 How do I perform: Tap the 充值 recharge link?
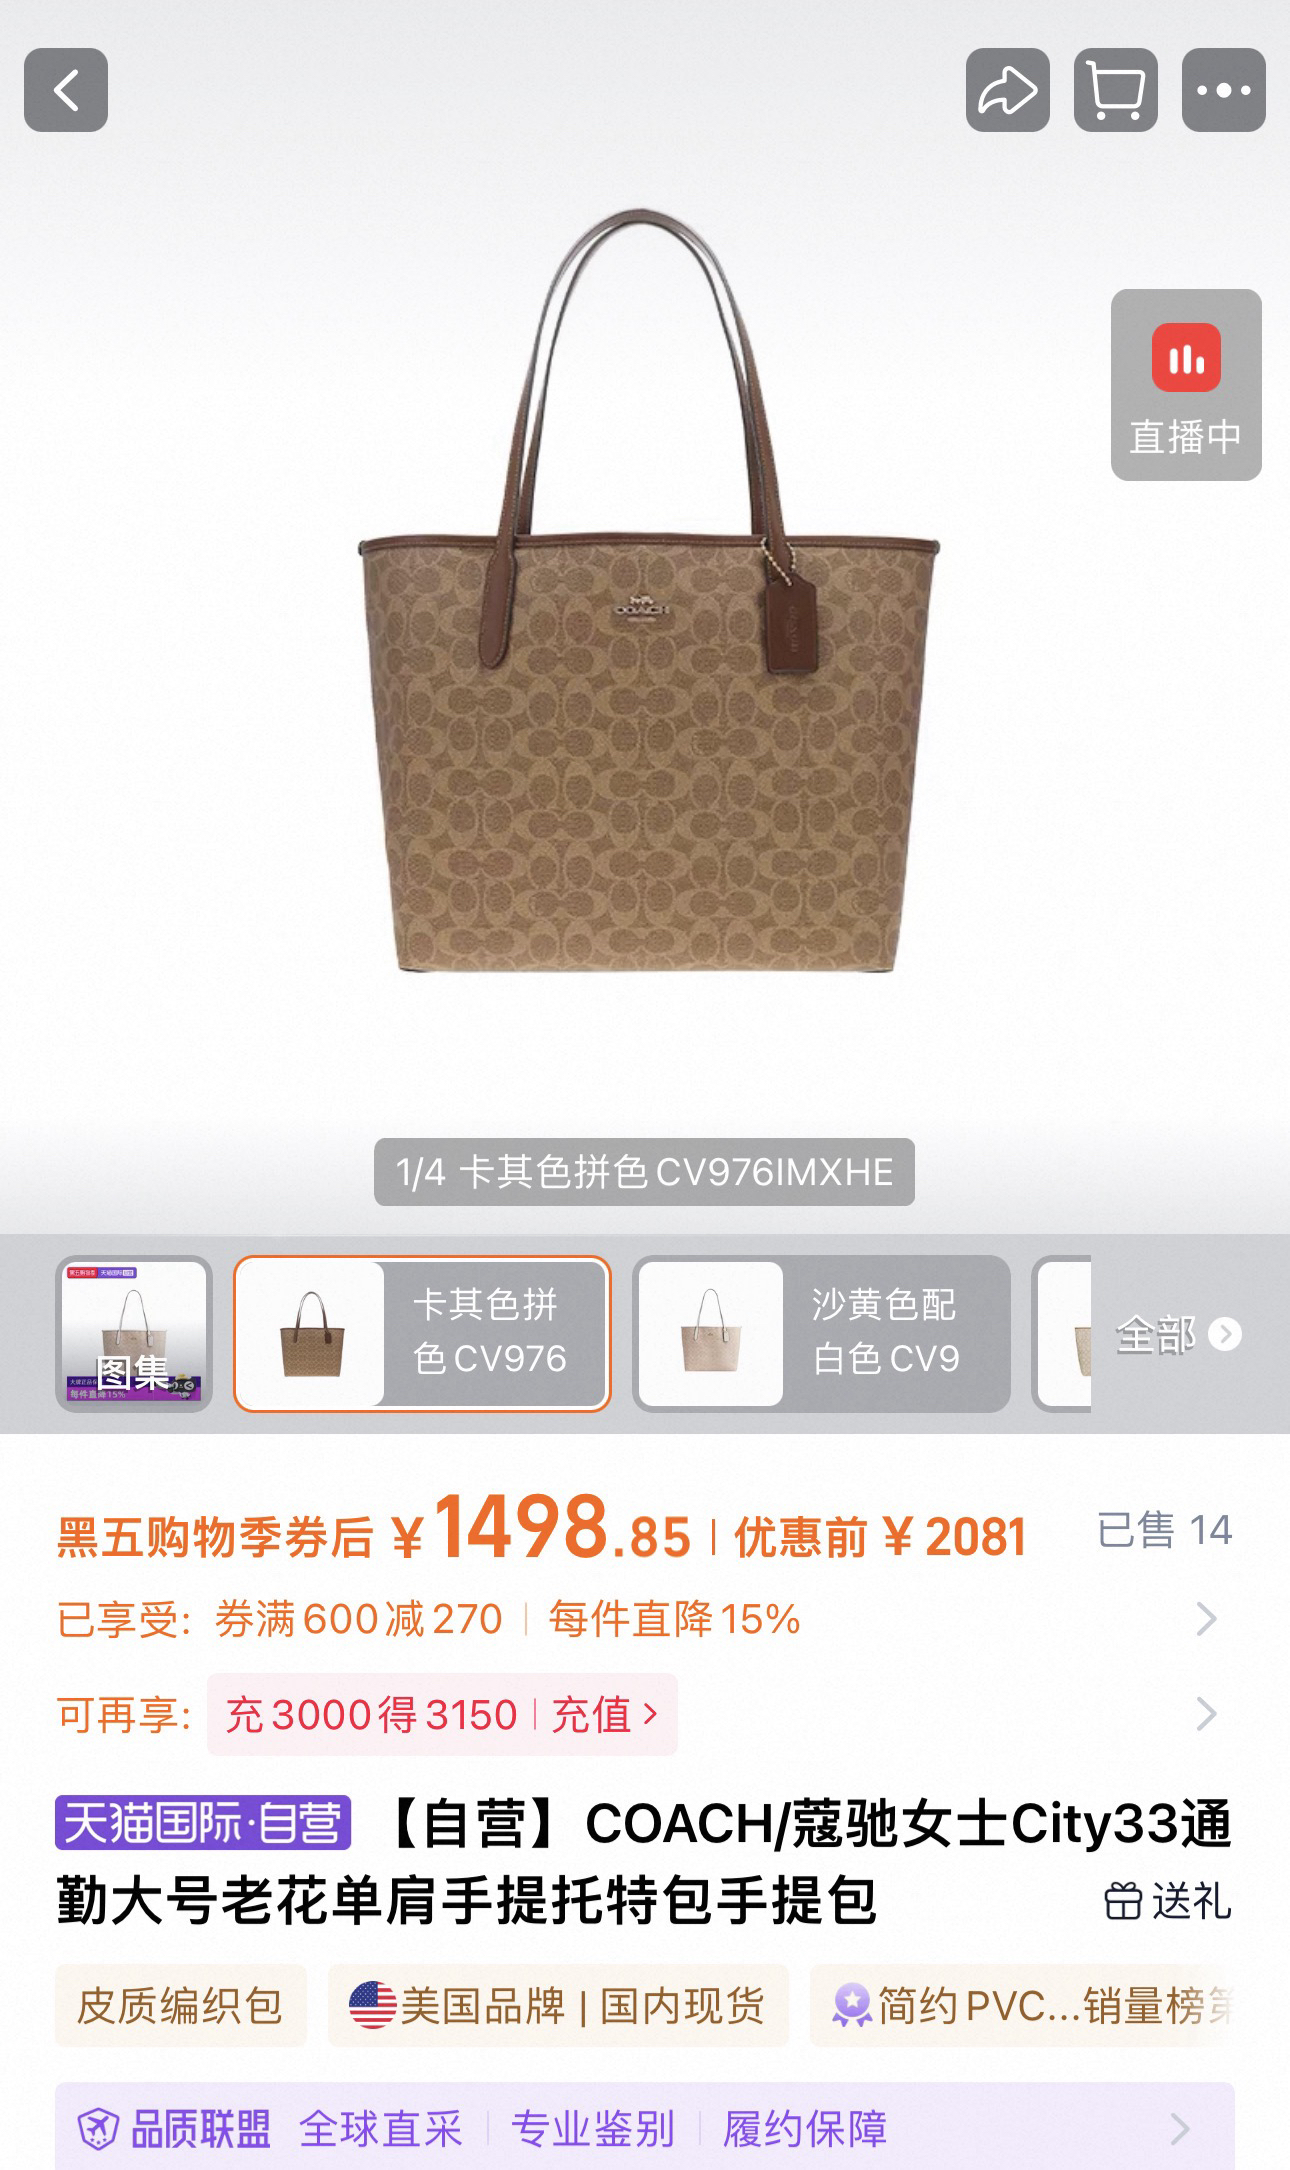click(605, 1714)
